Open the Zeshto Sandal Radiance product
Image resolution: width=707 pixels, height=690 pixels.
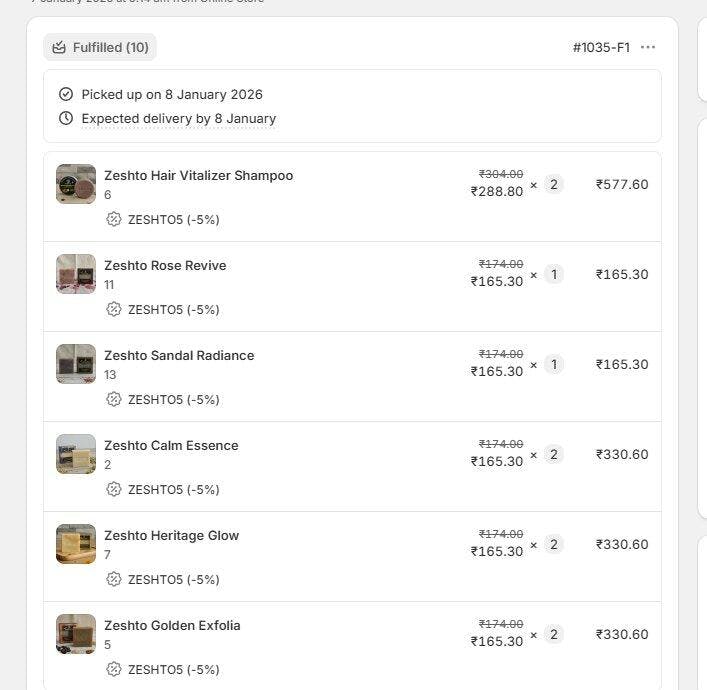pos(179,355)
